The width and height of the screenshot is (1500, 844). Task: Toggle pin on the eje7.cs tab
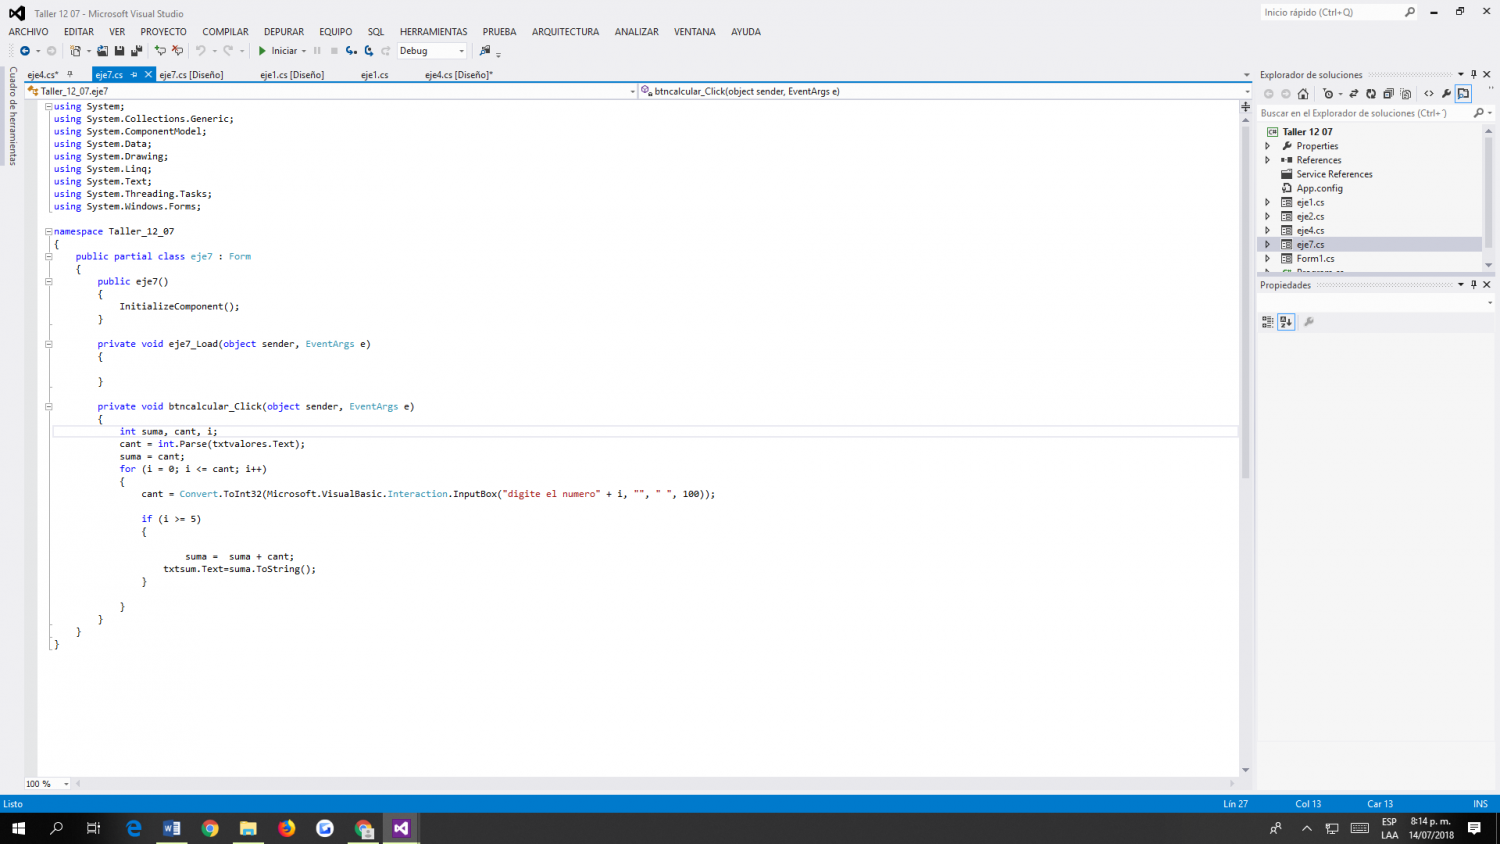134,74
